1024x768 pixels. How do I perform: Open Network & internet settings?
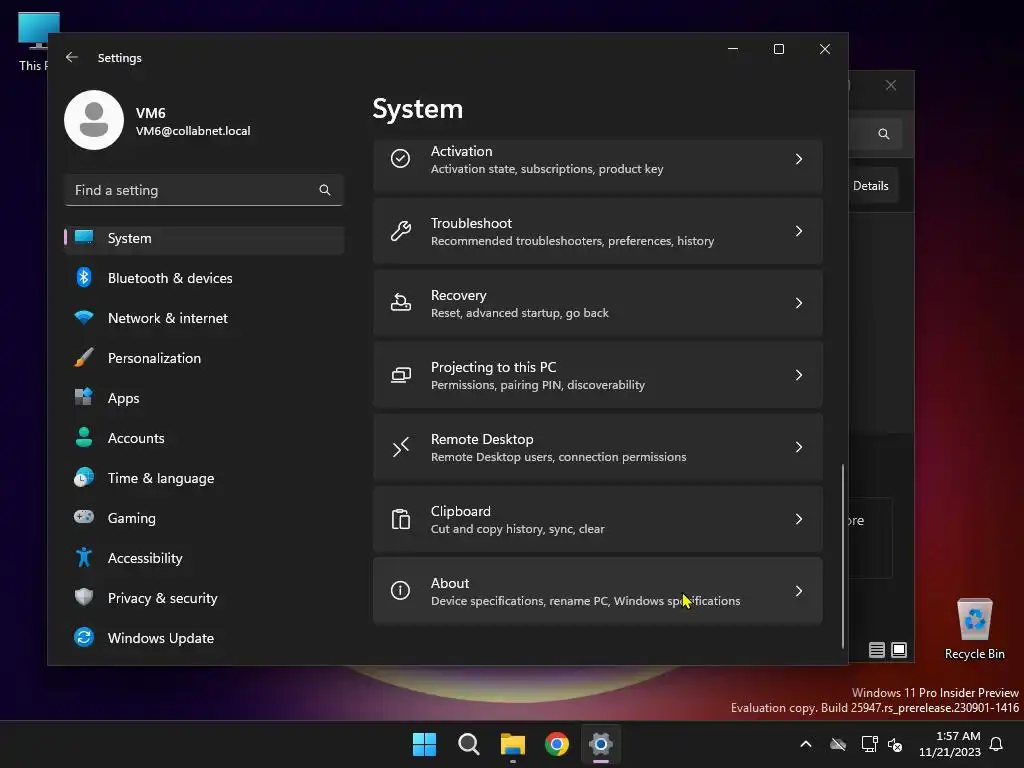tap(204, 318)
